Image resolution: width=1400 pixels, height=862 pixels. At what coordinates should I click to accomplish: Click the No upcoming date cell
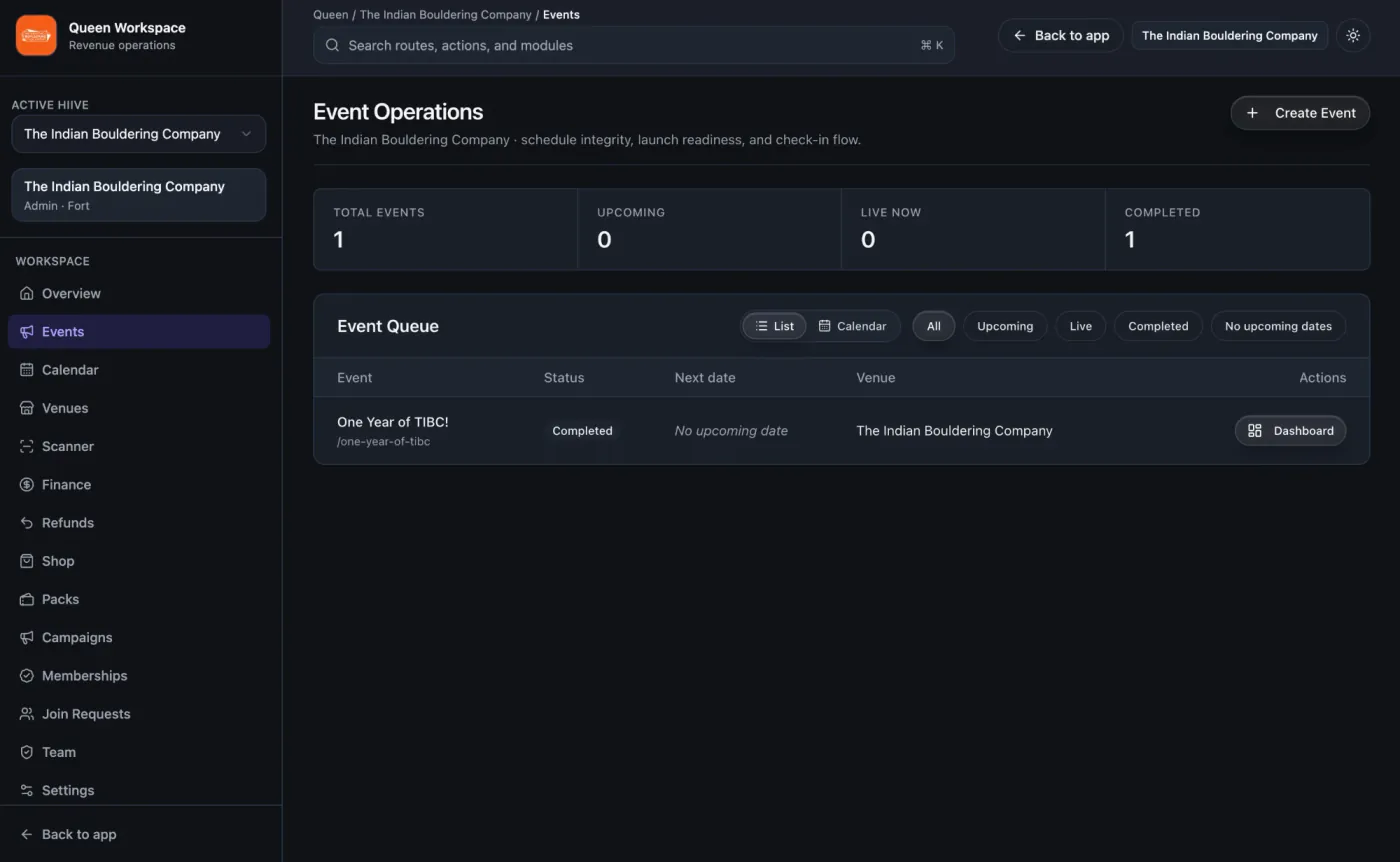[x=731, y=431]
